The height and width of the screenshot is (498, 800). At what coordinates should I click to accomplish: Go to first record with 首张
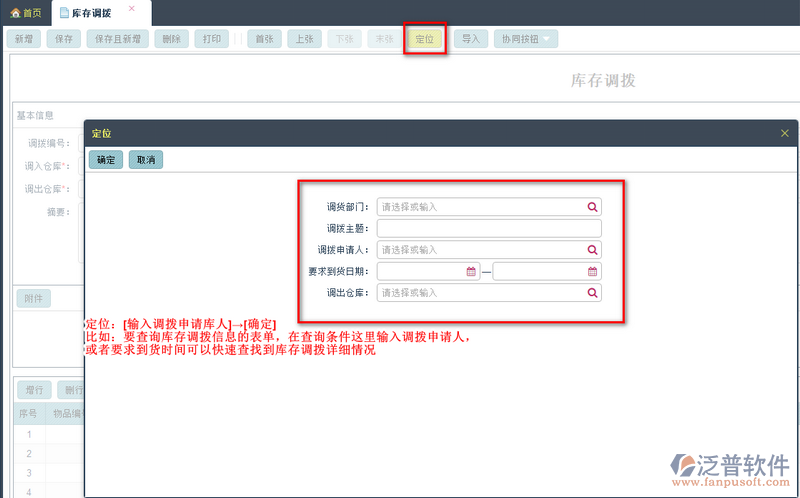[265, 39]
